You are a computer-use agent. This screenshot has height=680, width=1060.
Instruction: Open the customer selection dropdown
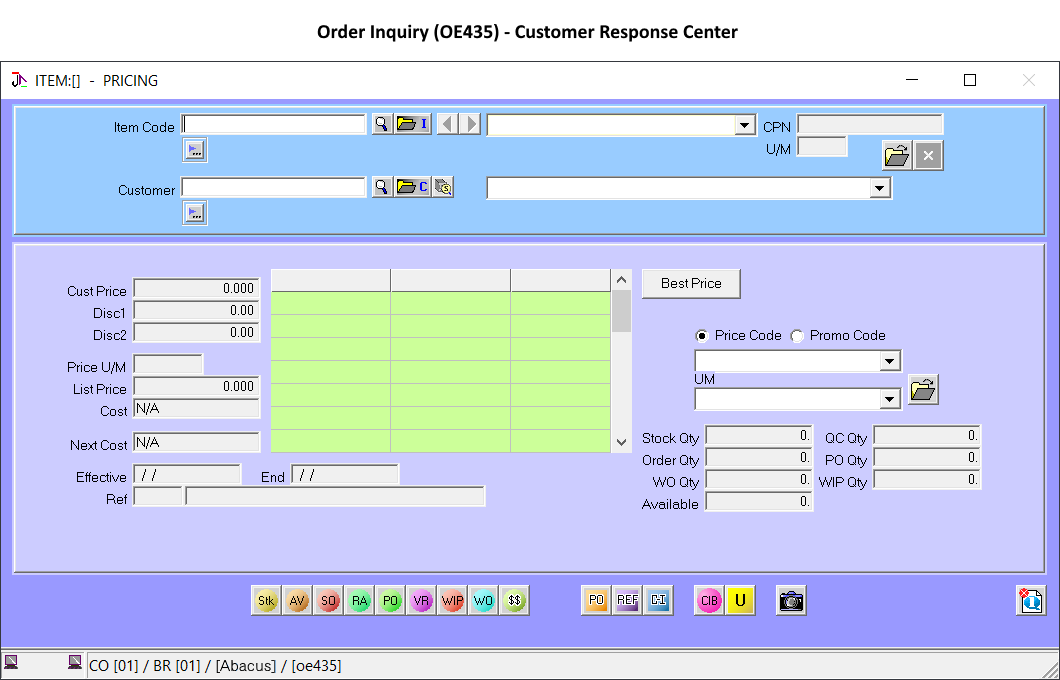(879, 187)
